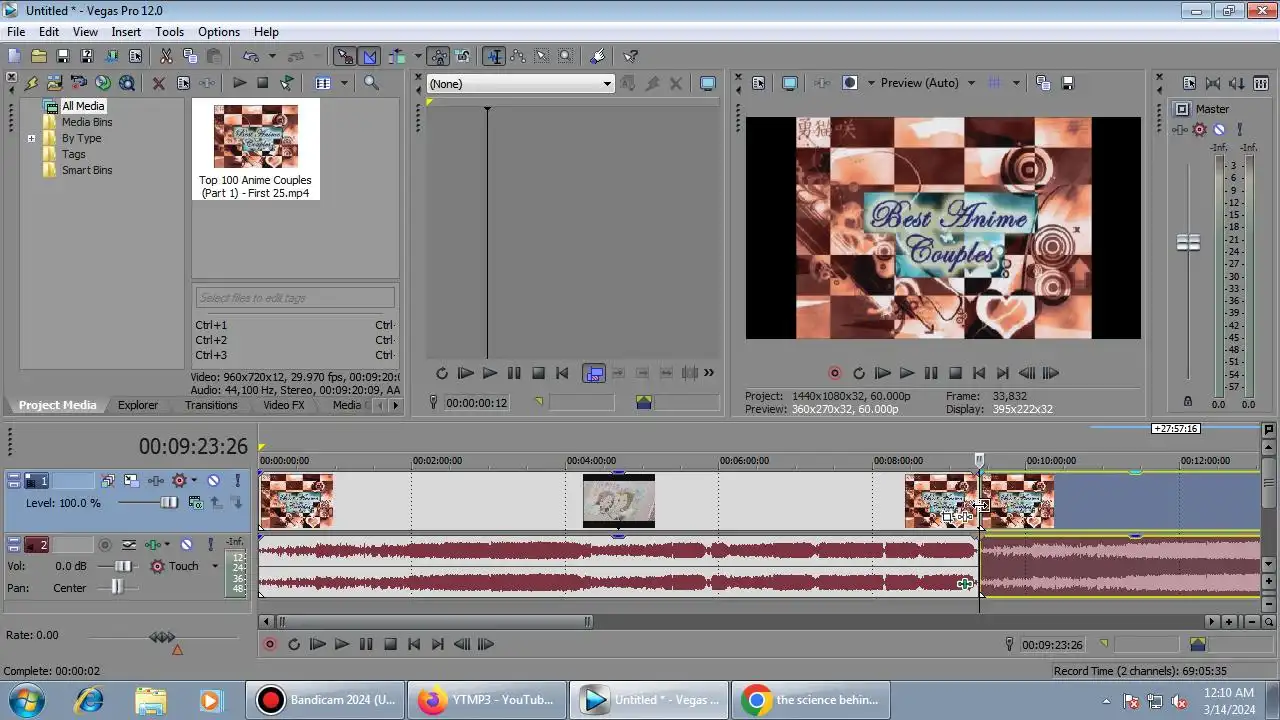Click the Copy icon in main toolbar

pyautogui.click(x=190, y=57)
